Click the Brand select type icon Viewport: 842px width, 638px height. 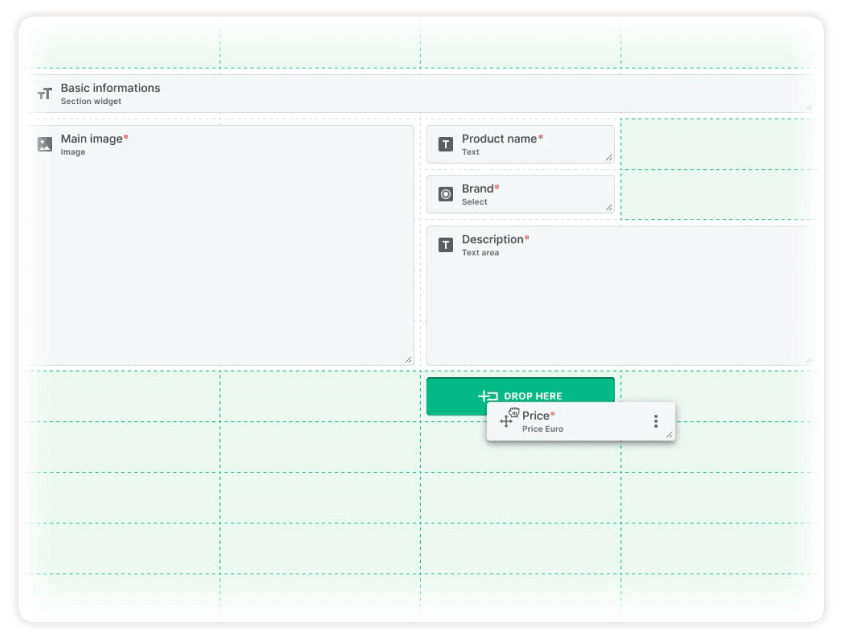click(446, 194)
